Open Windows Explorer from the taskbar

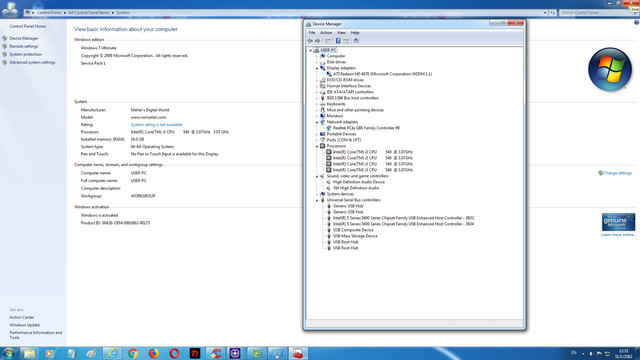tap(29, 353)
